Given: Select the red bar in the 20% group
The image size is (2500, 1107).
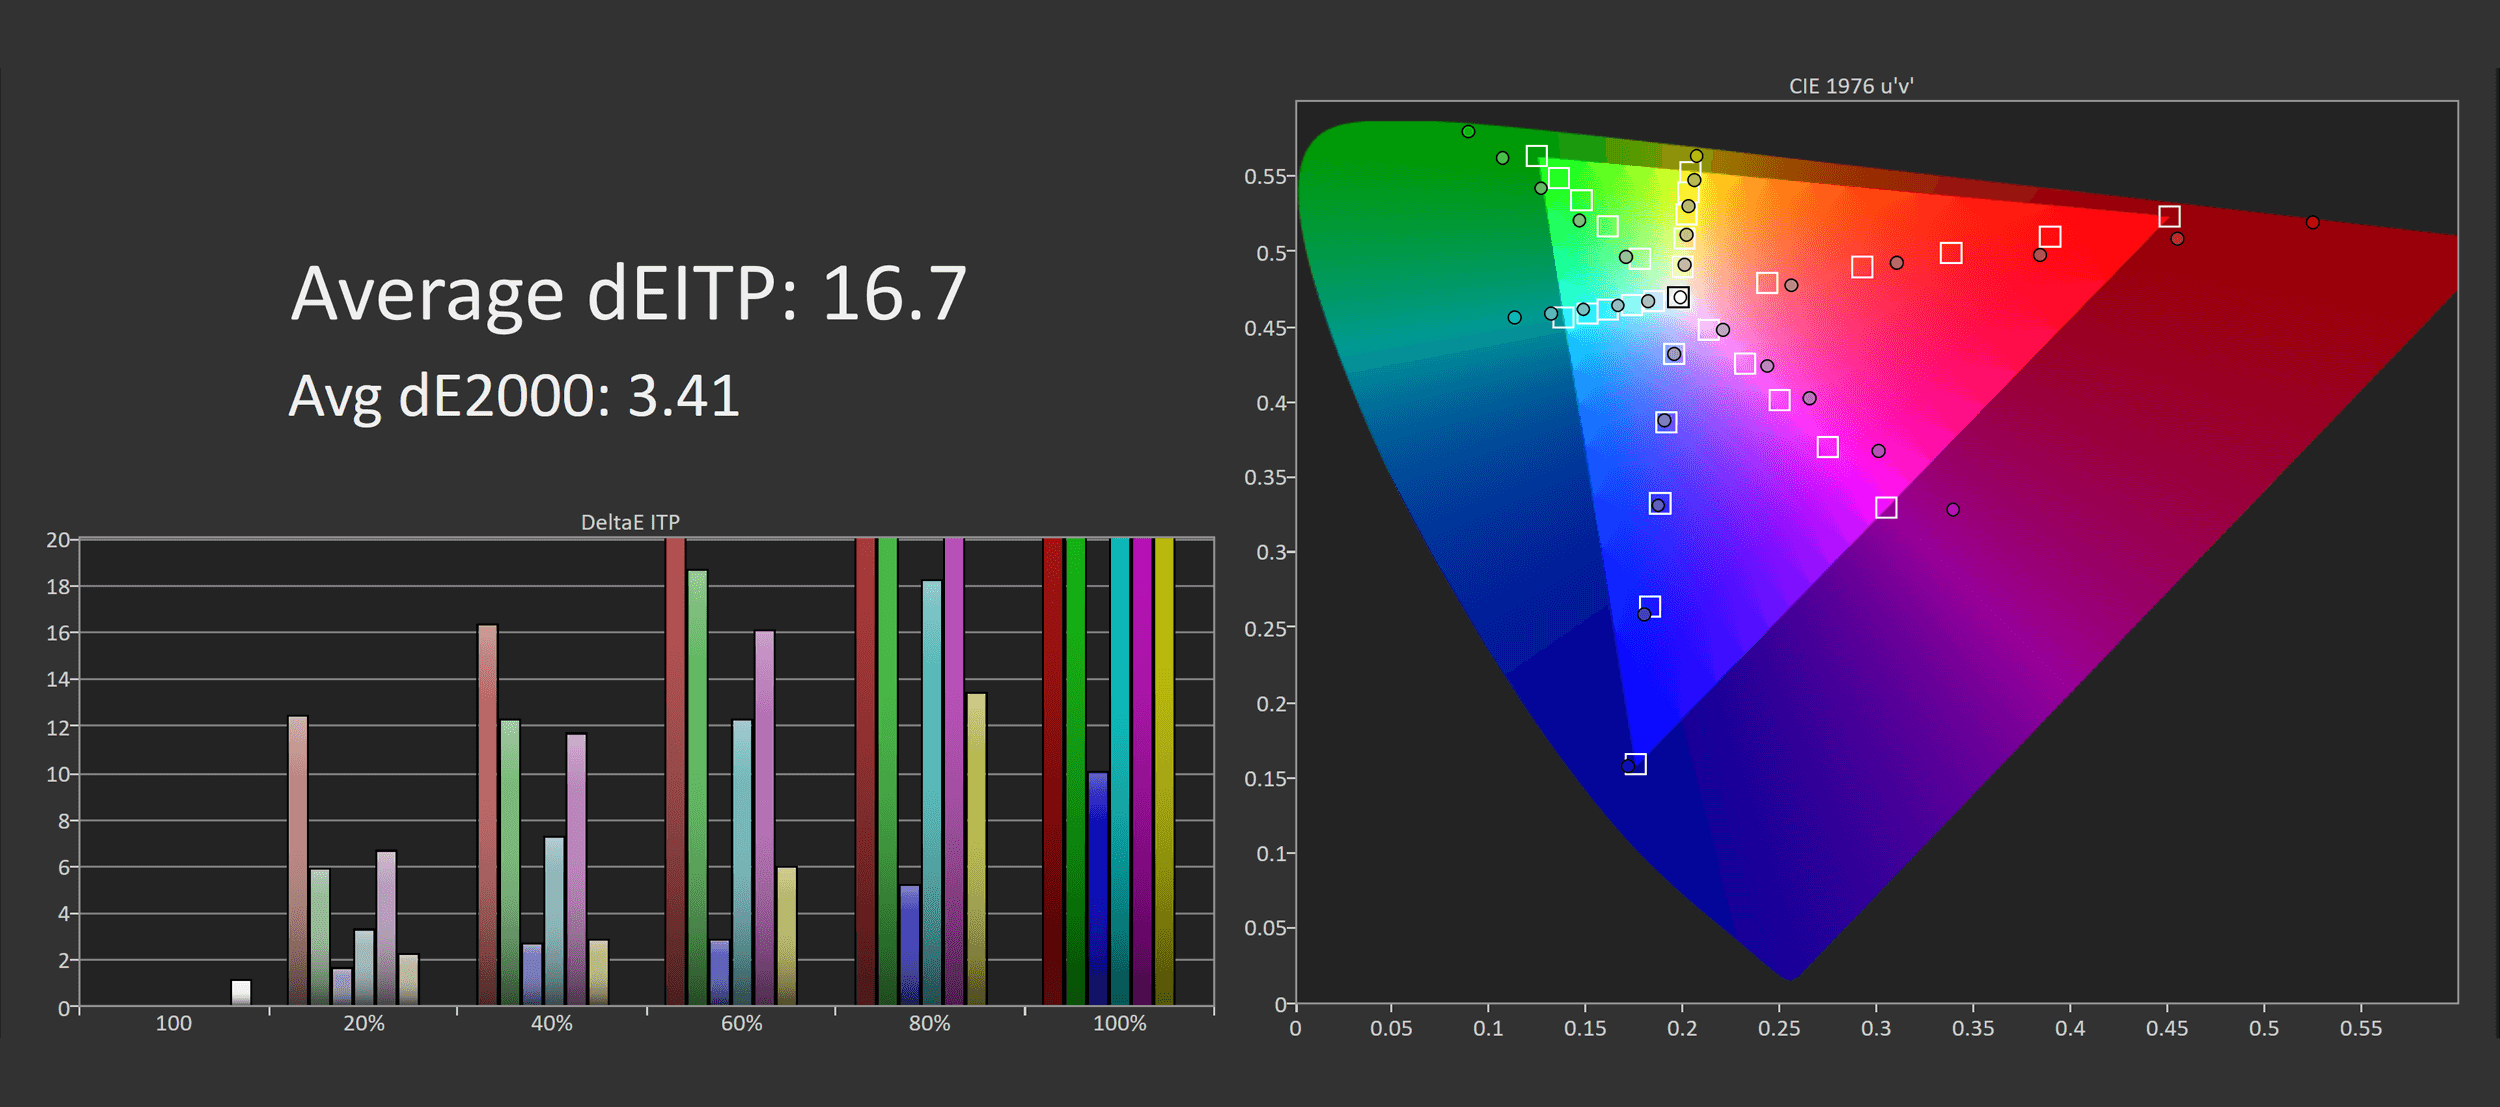Looking at the screenshot, I should 298,860.
